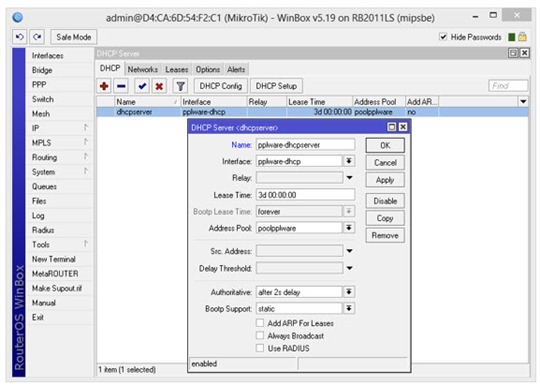Expand the Relay field arrow
The width and height of the screenshot is (540, 386).
click(350, 178)
